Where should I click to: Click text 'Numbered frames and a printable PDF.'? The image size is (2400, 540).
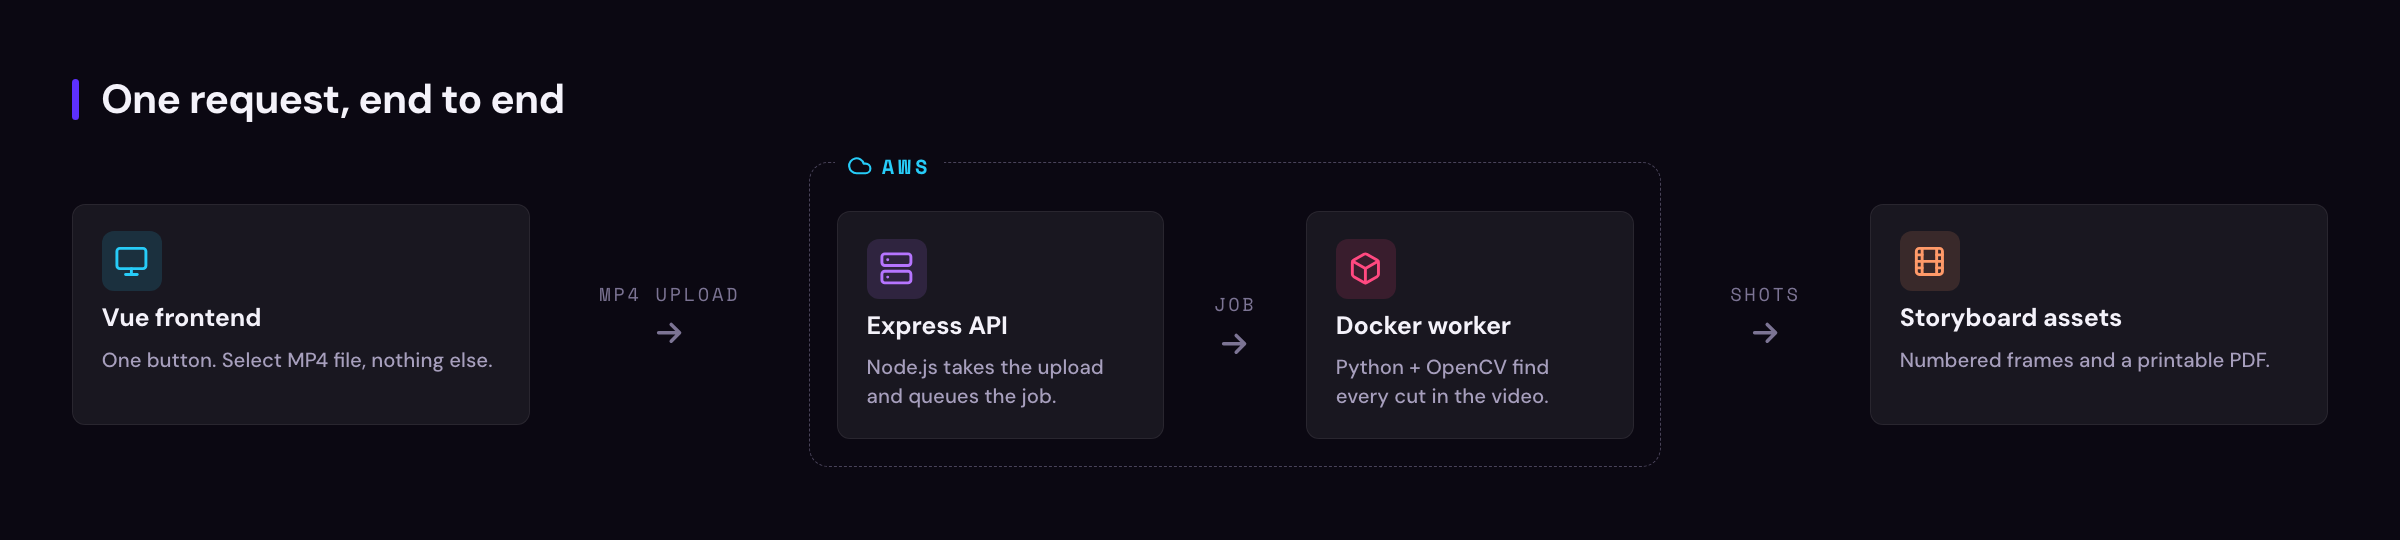click(x=2085, y=360)
